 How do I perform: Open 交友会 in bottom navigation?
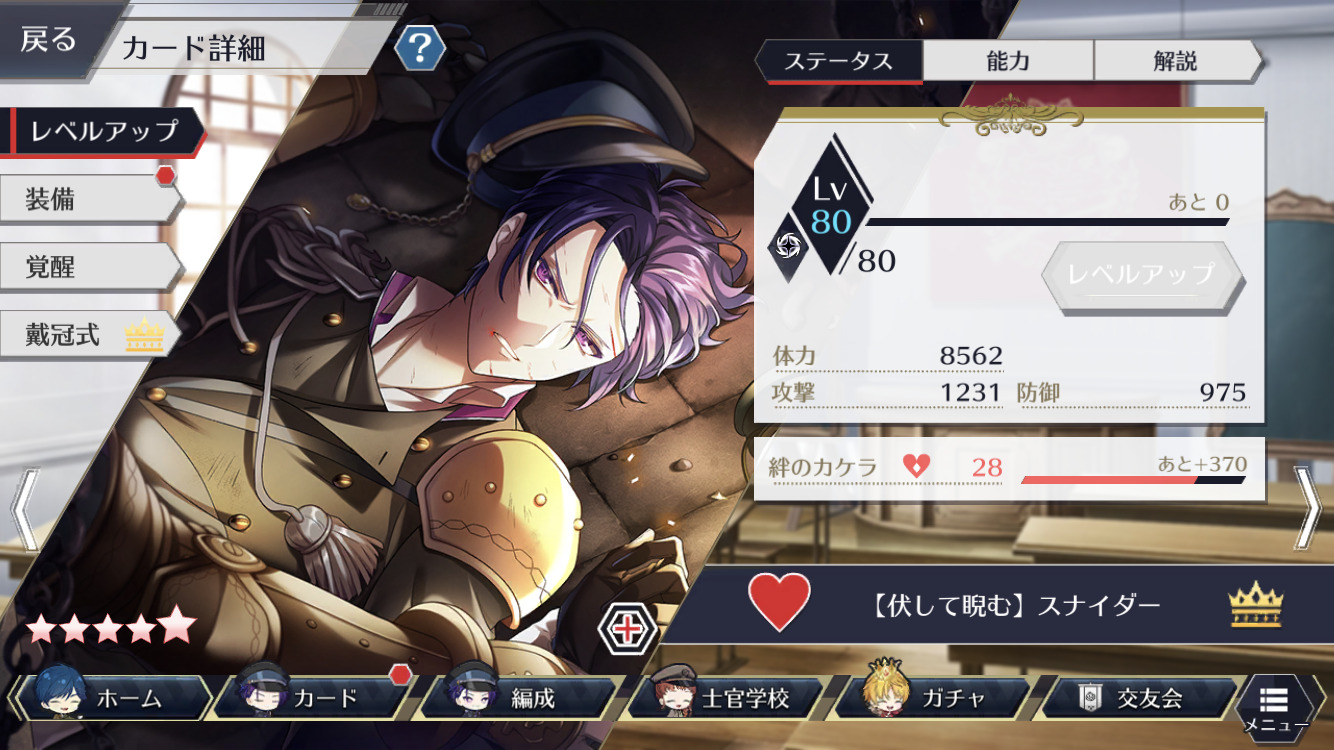pos(1140,697)
